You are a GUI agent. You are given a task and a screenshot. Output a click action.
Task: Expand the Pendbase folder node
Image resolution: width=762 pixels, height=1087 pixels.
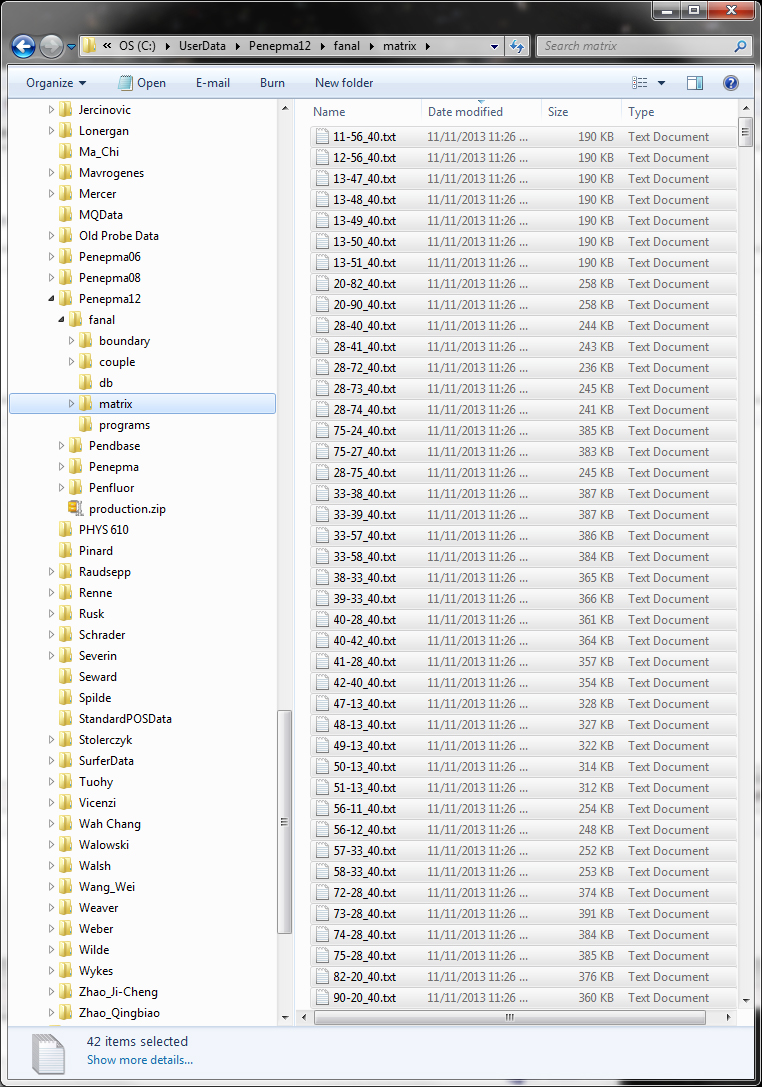tap(62, 446)
